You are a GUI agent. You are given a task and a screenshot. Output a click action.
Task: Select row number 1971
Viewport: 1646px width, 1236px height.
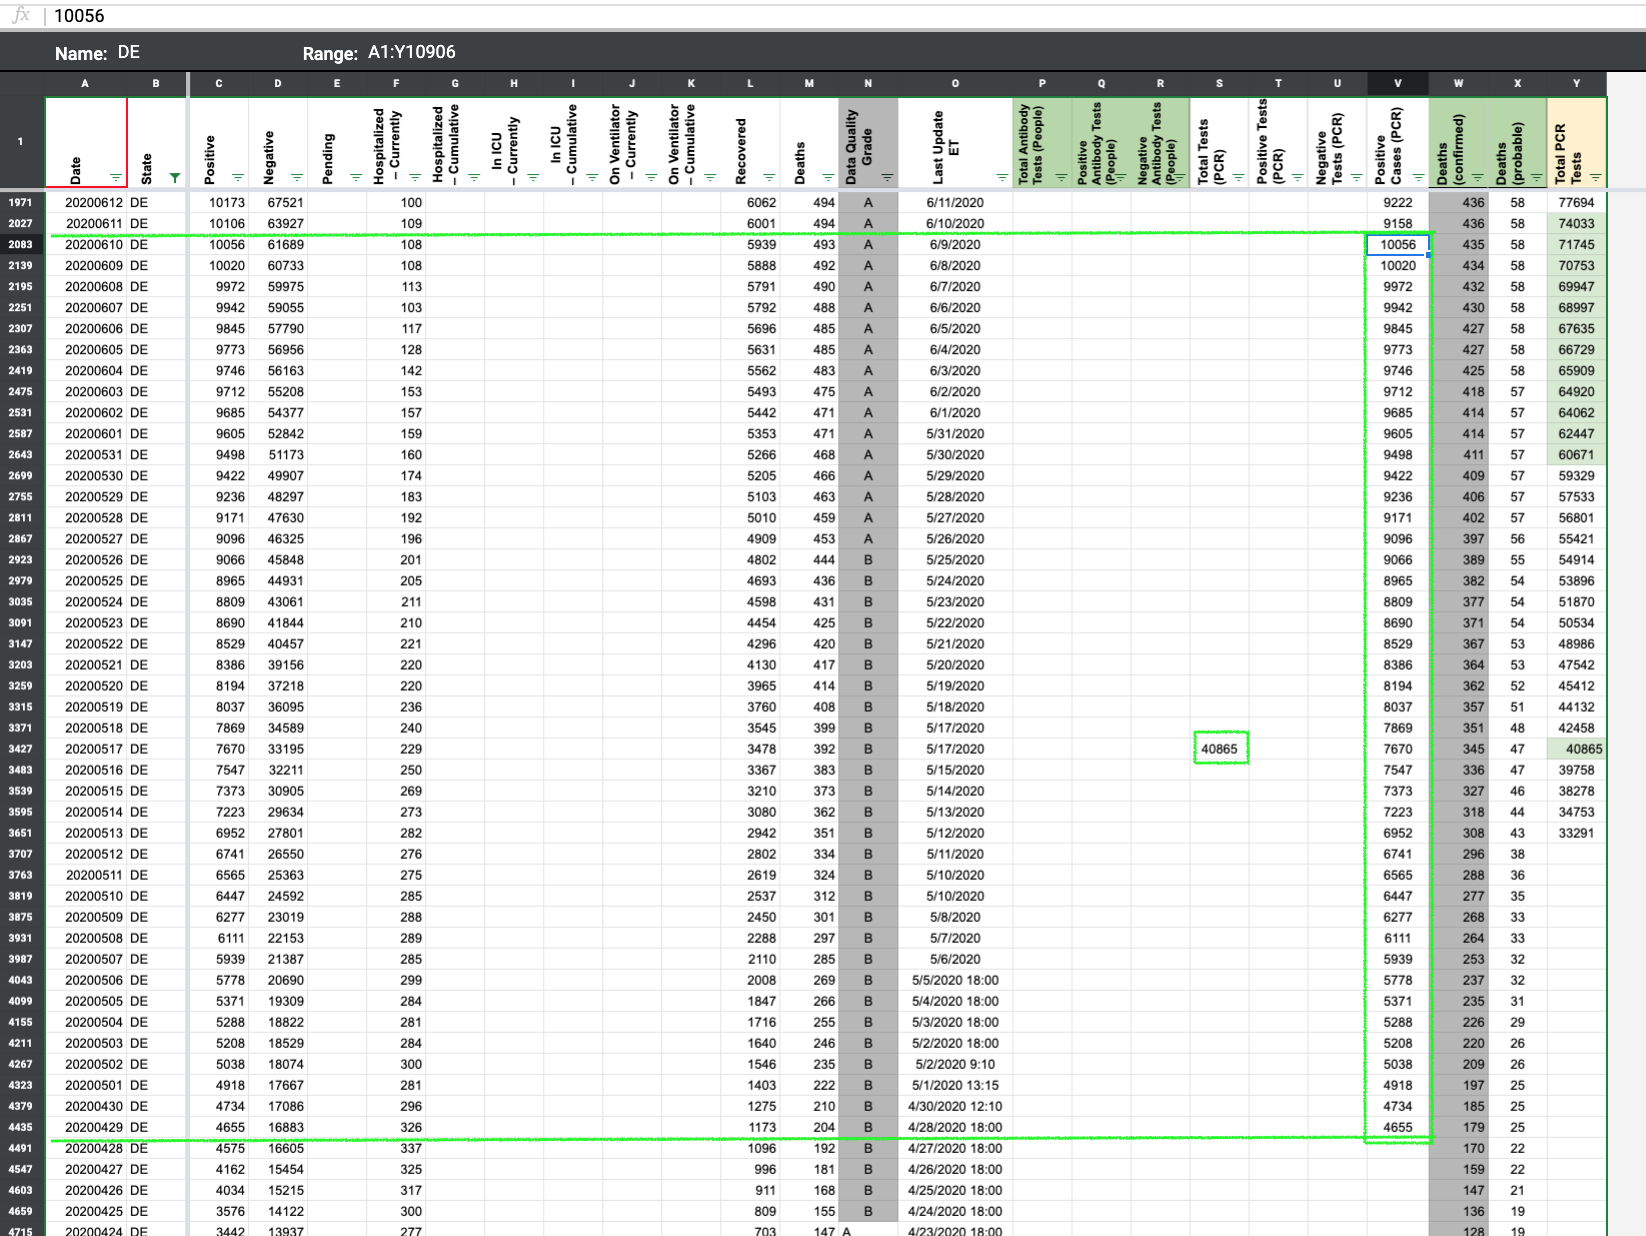tap(20, 202)
